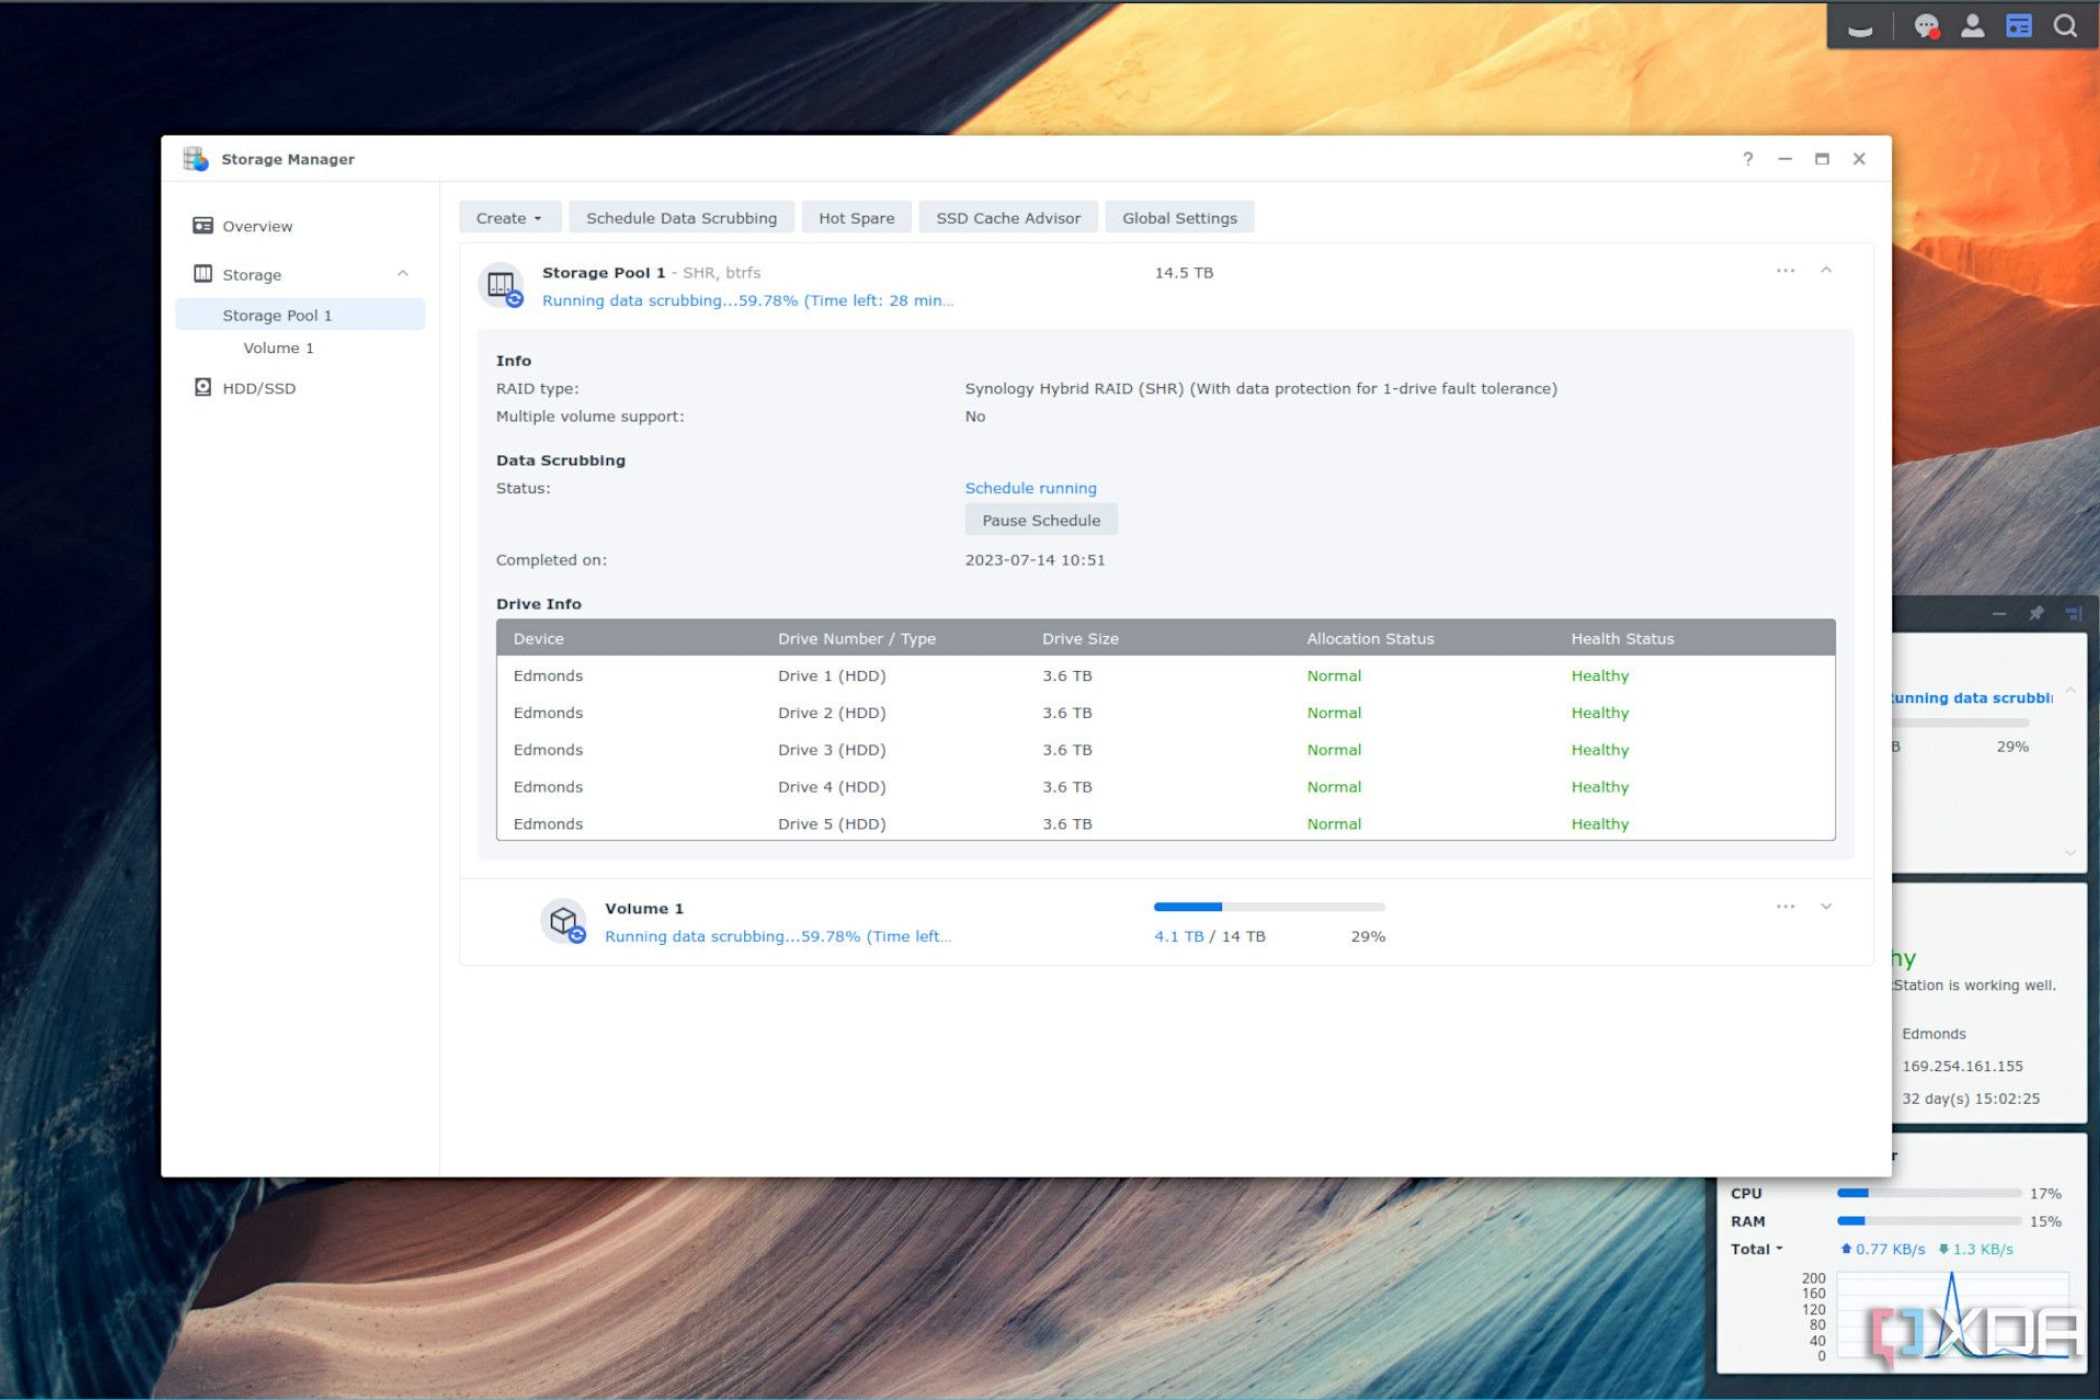
Task: Click the Drive Number / Type column header
Action: pos(857,638)
